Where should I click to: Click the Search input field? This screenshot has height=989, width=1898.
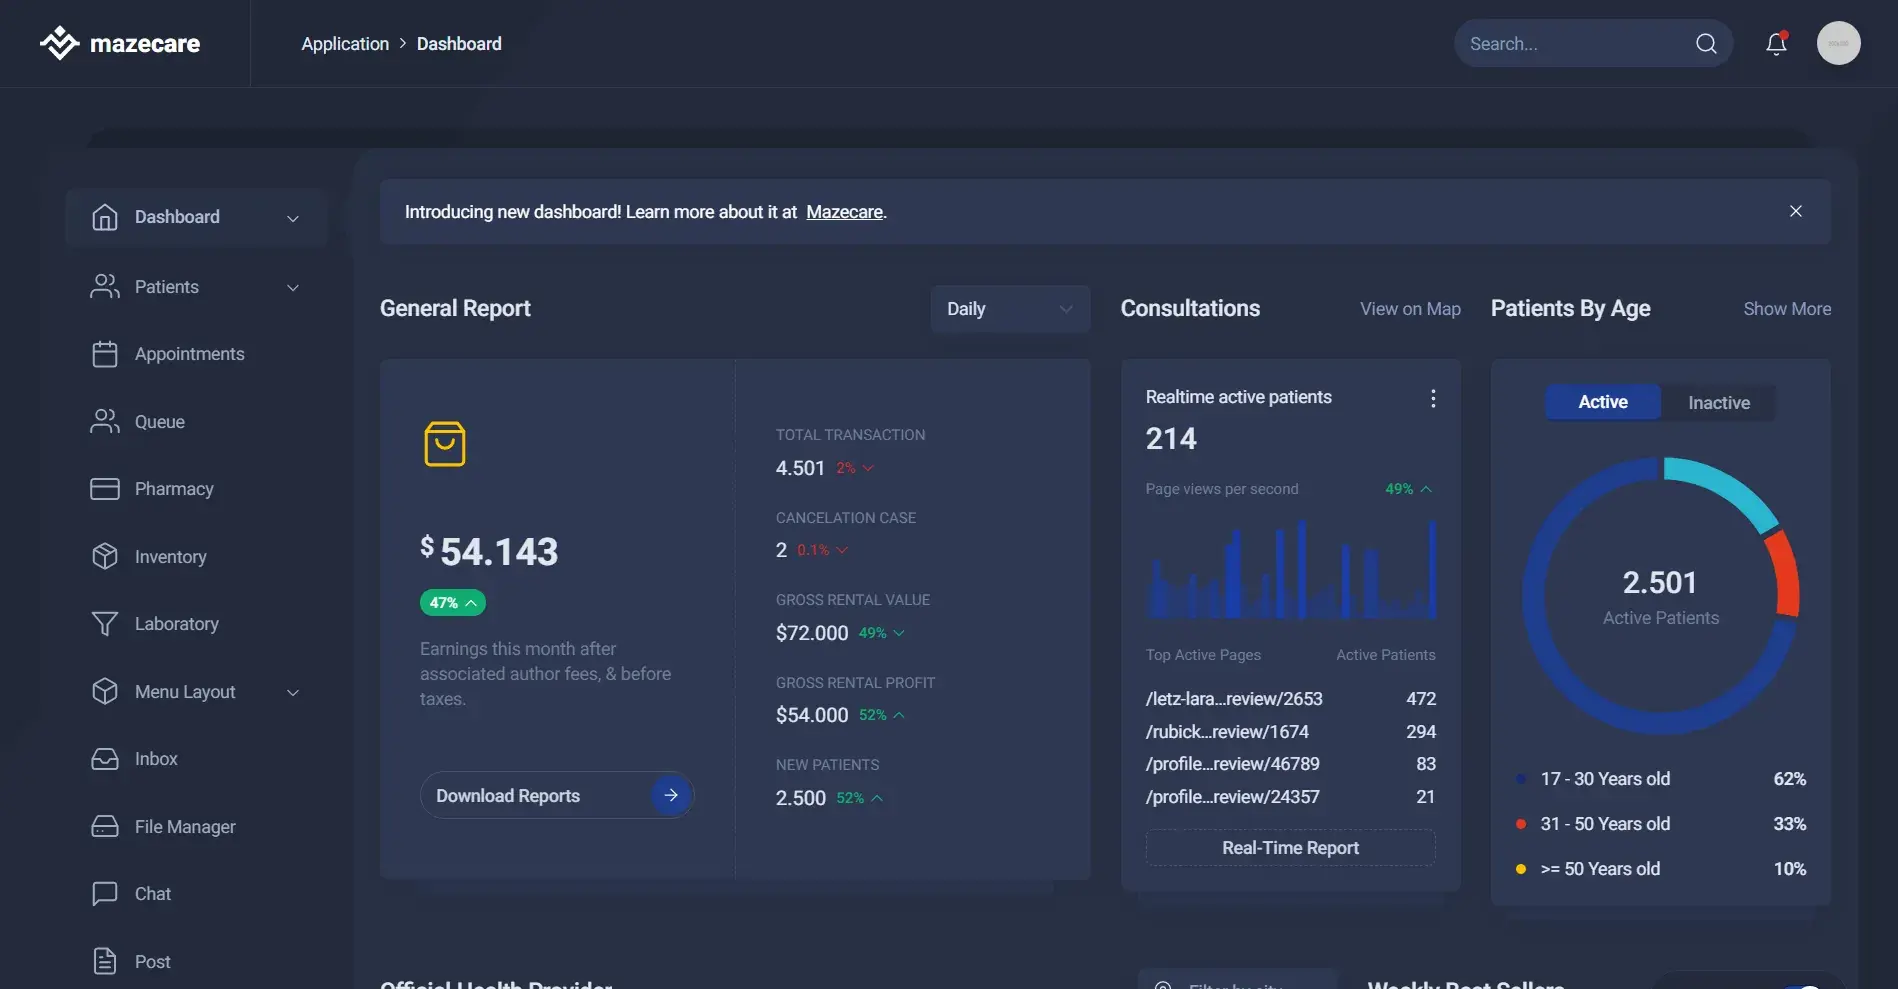(x=1570, y=44)
